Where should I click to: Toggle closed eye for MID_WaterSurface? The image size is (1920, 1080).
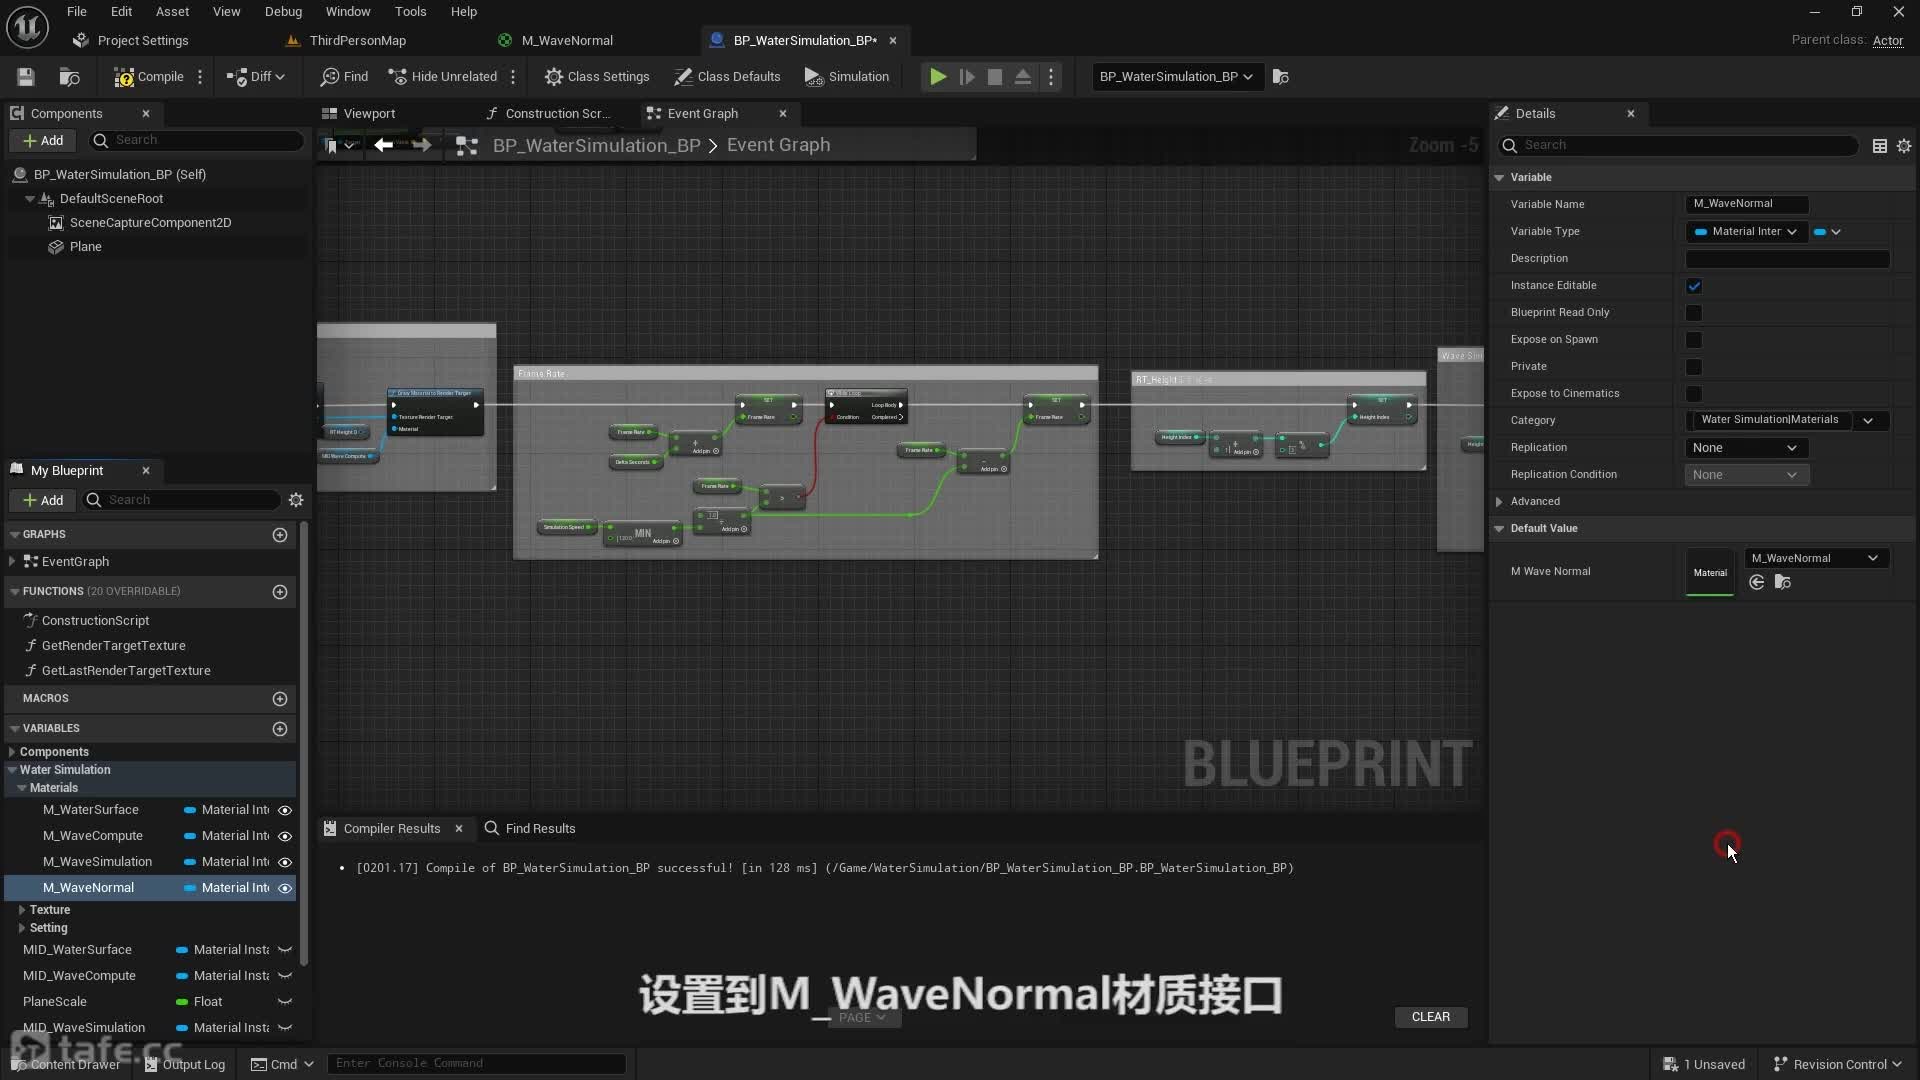[x=285, y=950]
